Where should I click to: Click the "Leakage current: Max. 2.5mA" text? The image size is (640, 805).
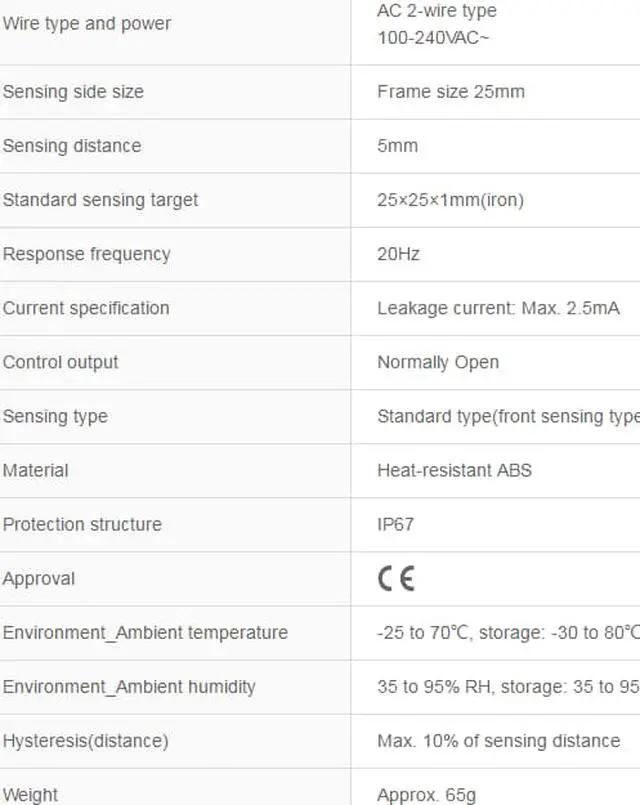(x=498, y=308)
